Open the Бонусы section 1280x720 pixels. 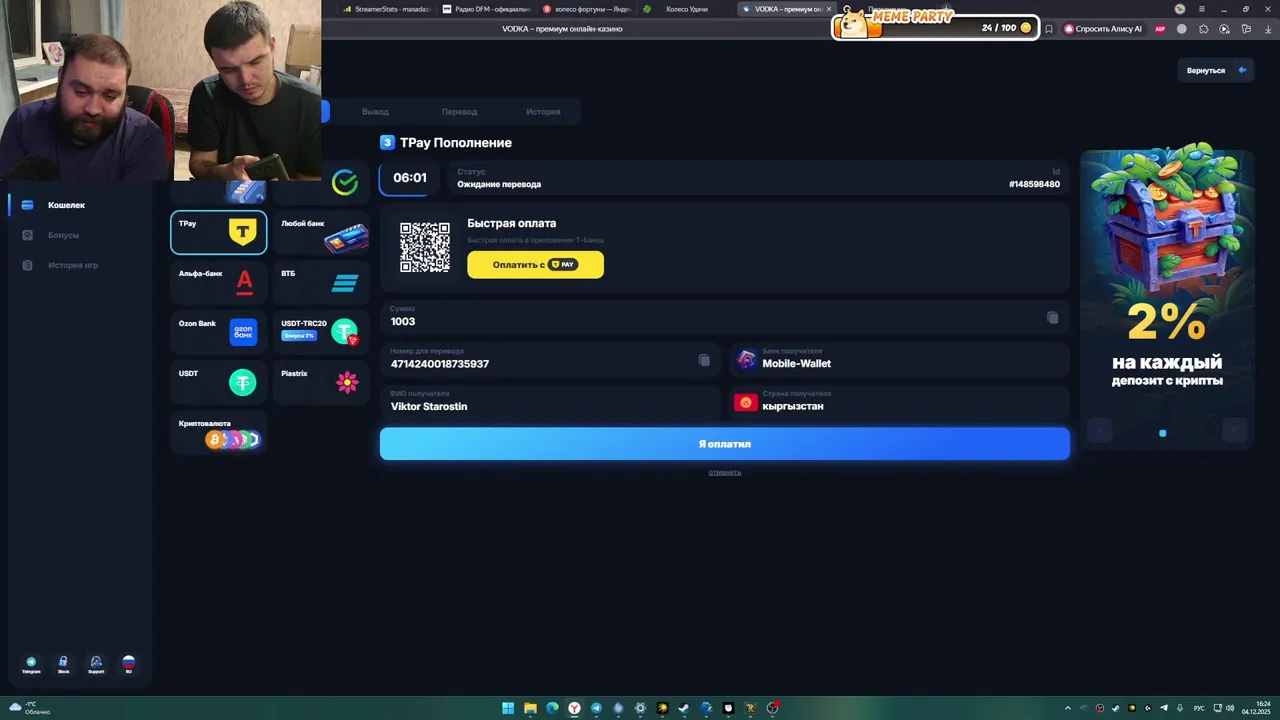[63, 235]
